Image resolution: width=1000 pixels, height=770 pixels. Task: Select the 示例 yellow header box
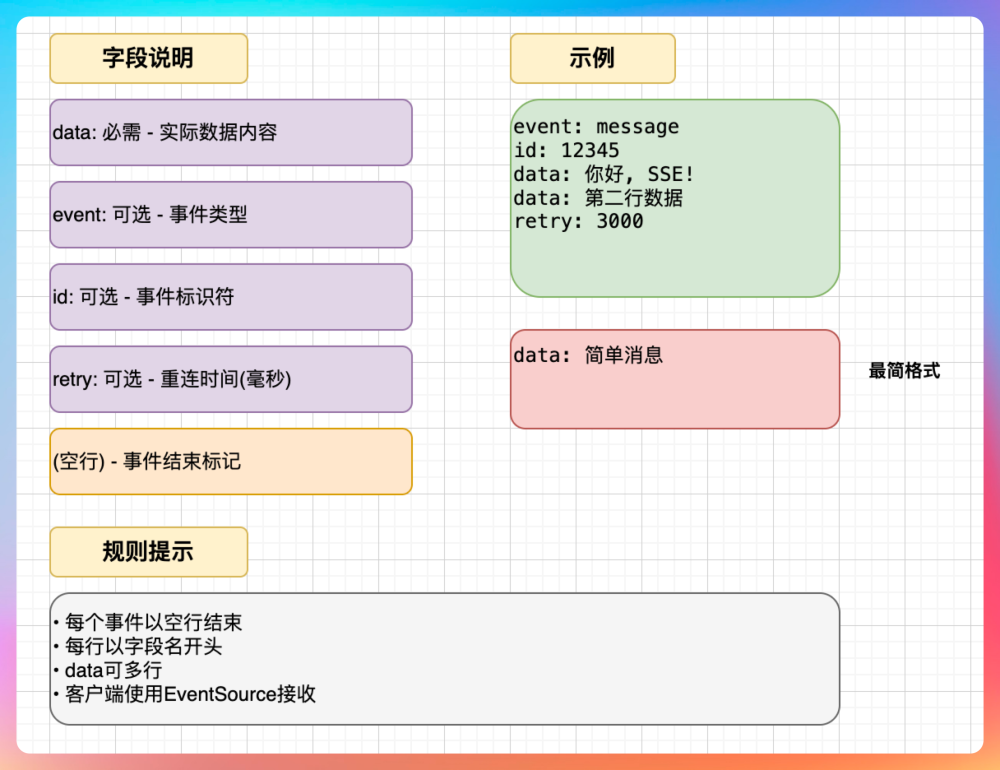click(592, 58)
